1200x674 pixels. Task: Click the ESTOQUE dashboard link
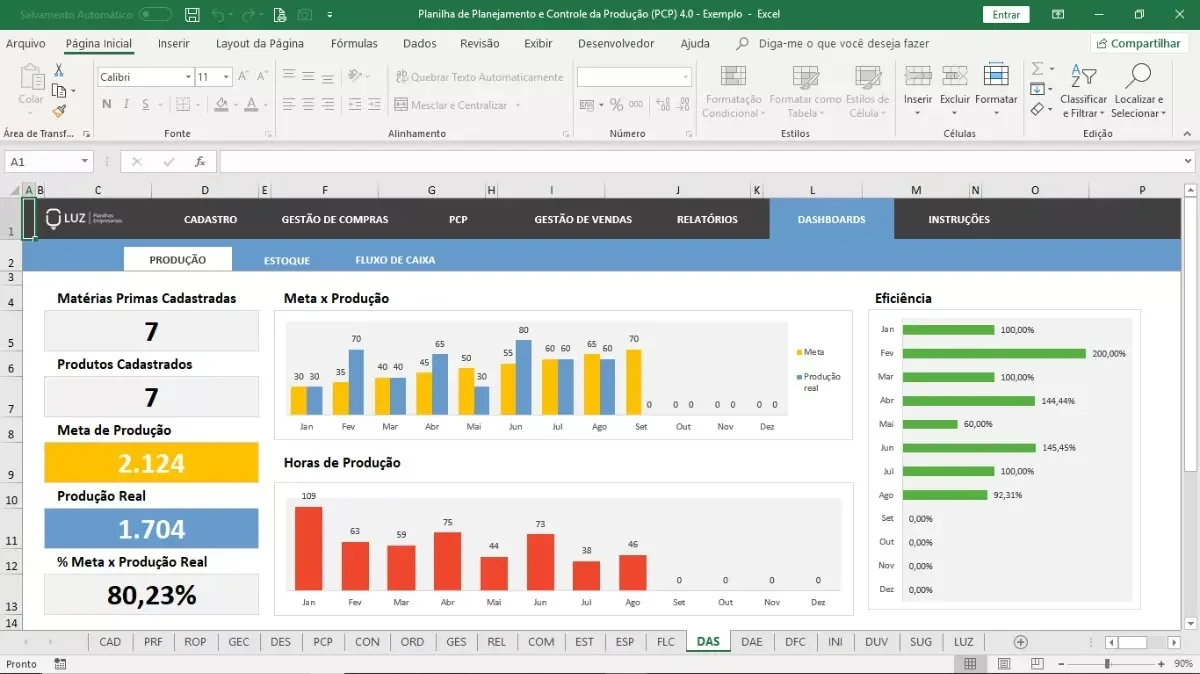pyautogui.click(x=287, y=260)
